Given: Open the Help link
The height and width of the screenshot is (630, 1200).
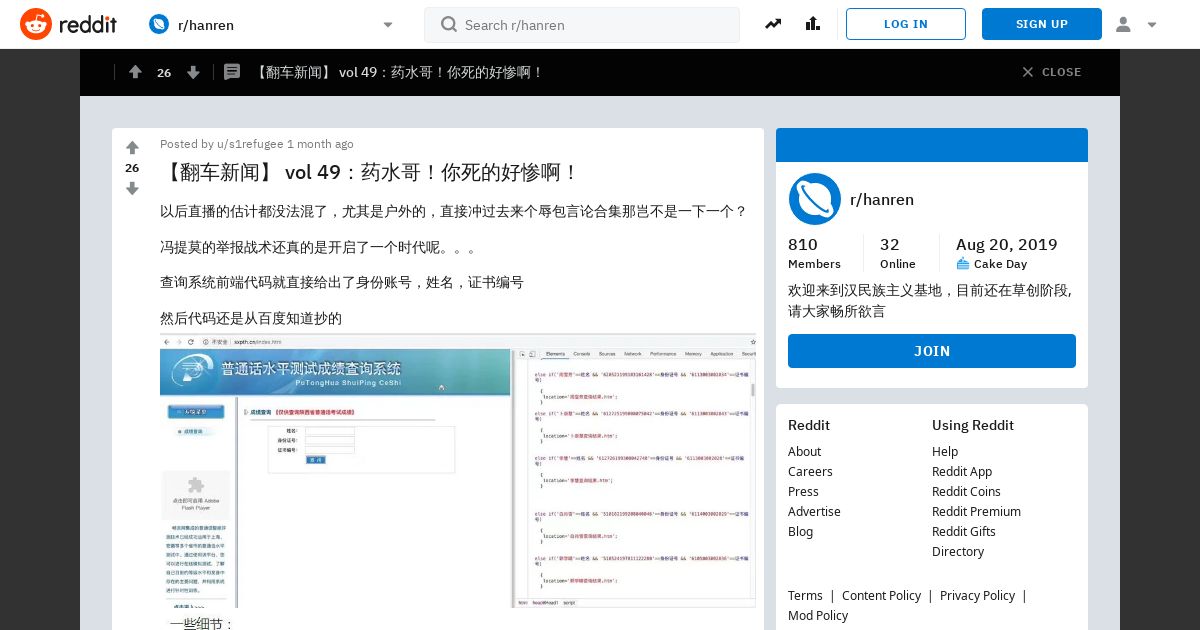Looking at the screenshot, I should pos(945,451).
